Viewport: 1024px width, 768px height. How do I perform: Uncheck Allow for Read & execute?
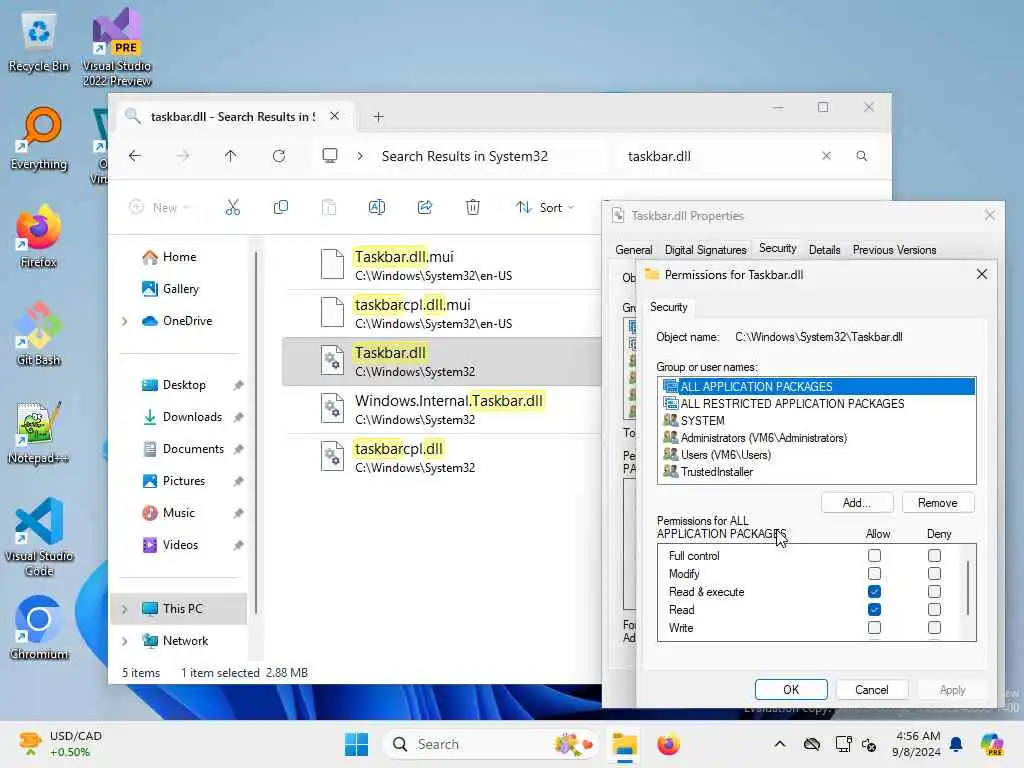click(874, 592)
